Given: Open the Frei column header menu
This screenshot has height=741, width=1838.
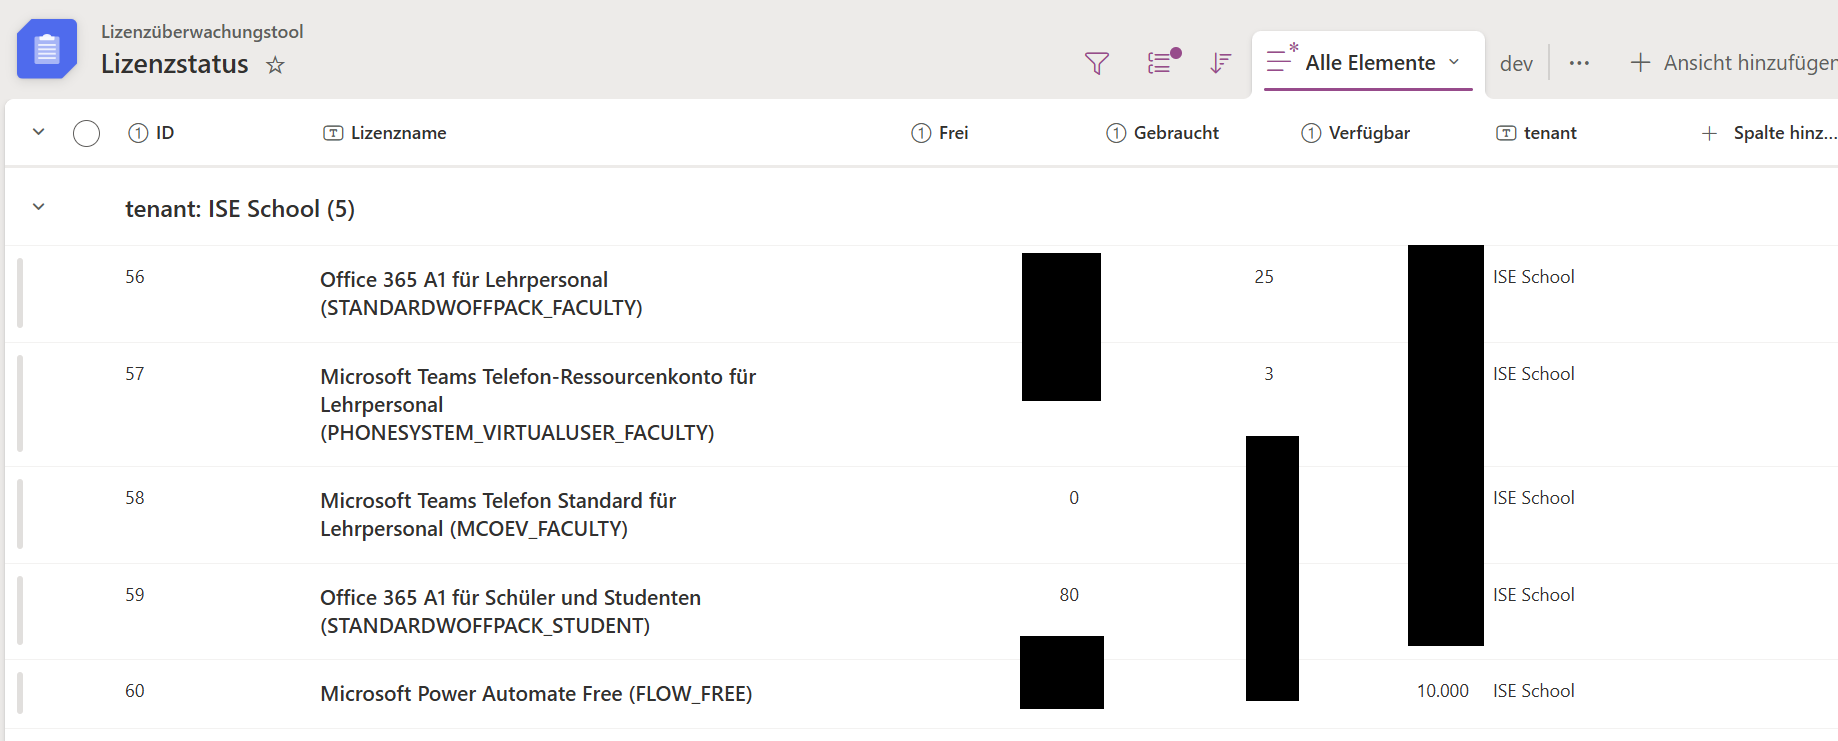Looking at the screenshot, I should [940, 133].
